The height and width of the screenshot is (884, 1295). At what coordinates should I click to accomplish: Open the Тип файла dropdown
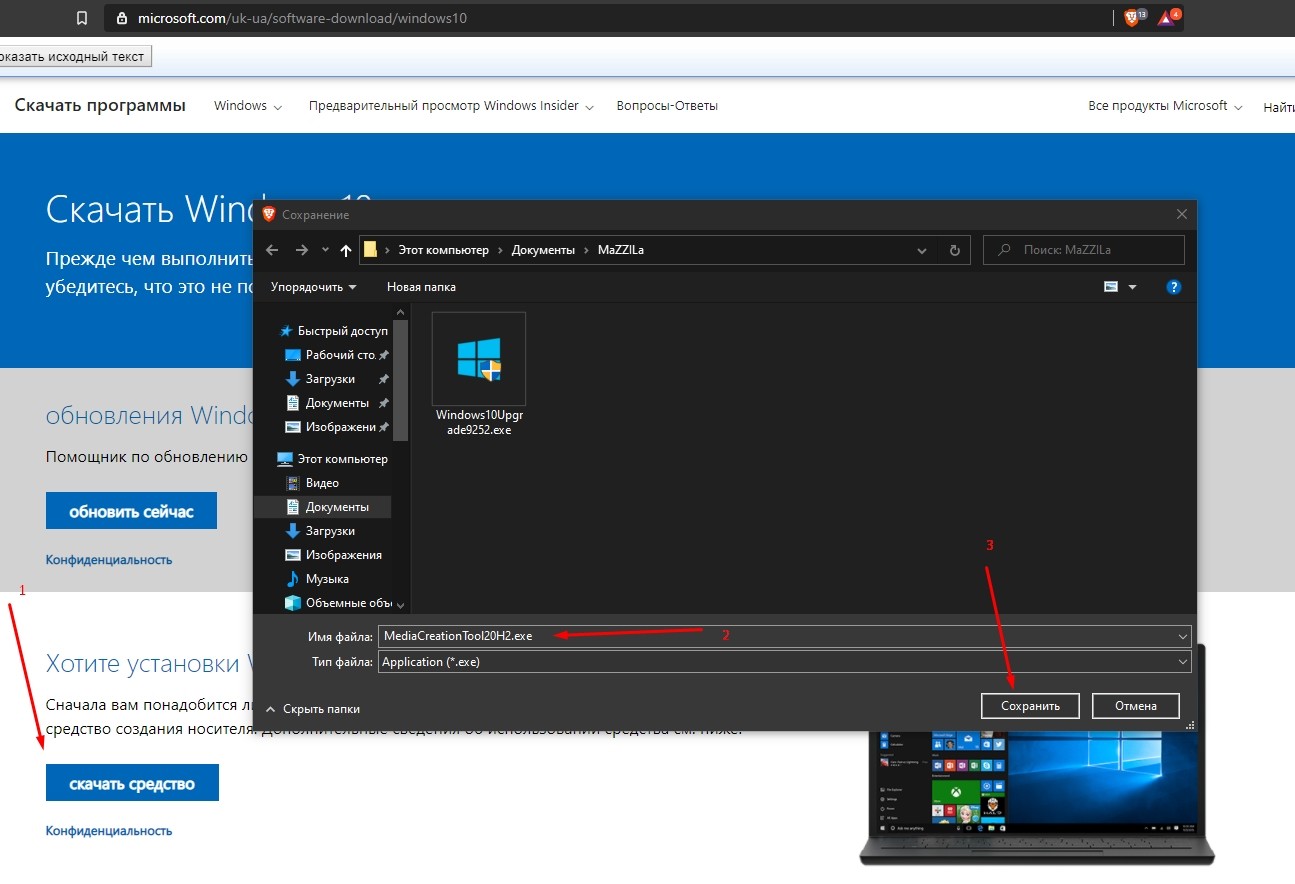coord(785,662)
